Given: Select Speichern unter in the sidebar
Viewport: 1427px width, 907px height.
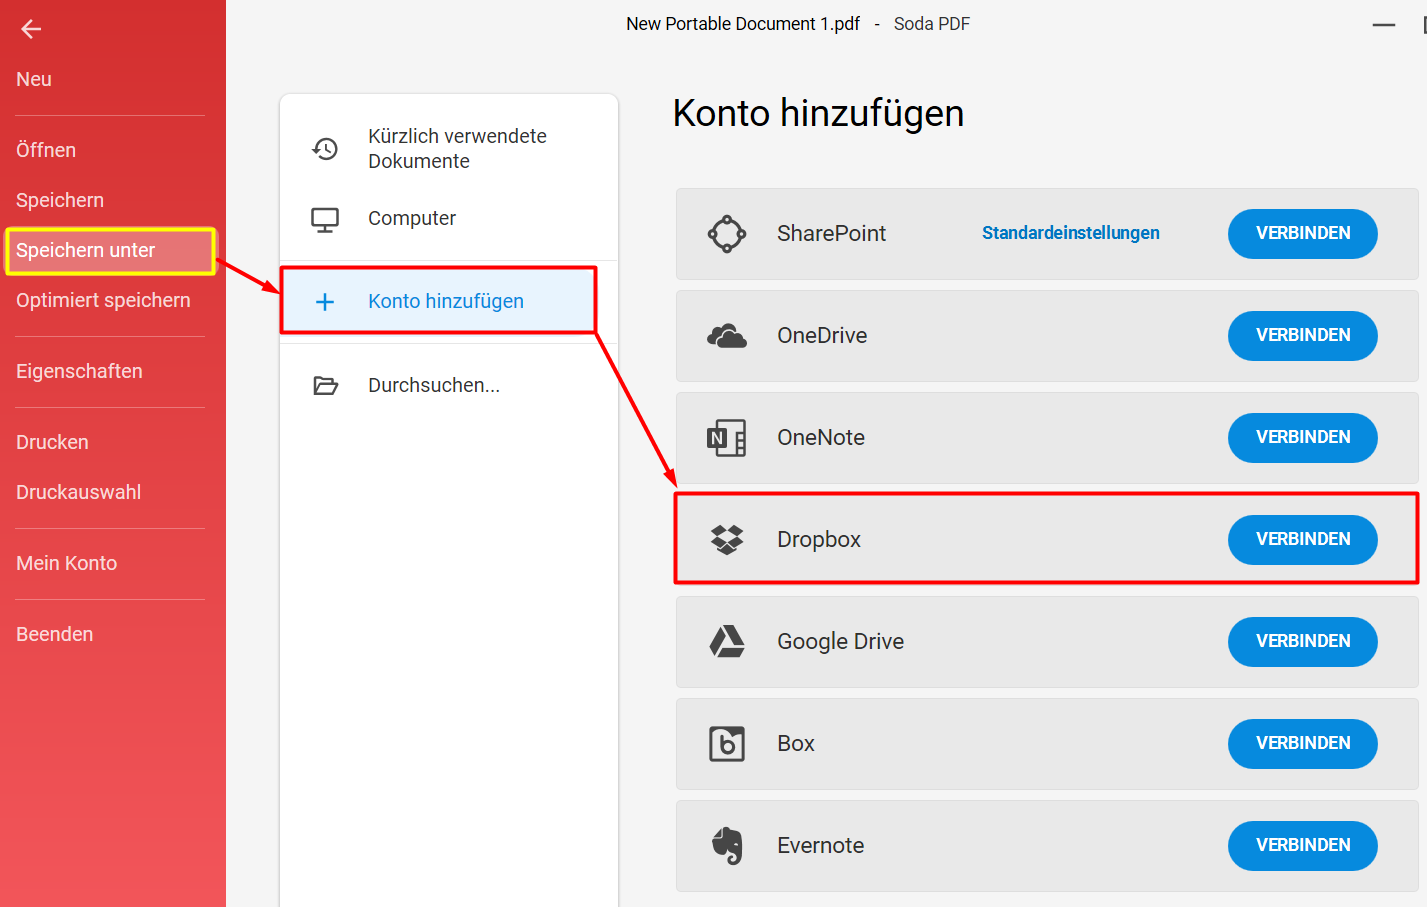Looking at the screenshot, I should tap(111, 251).
